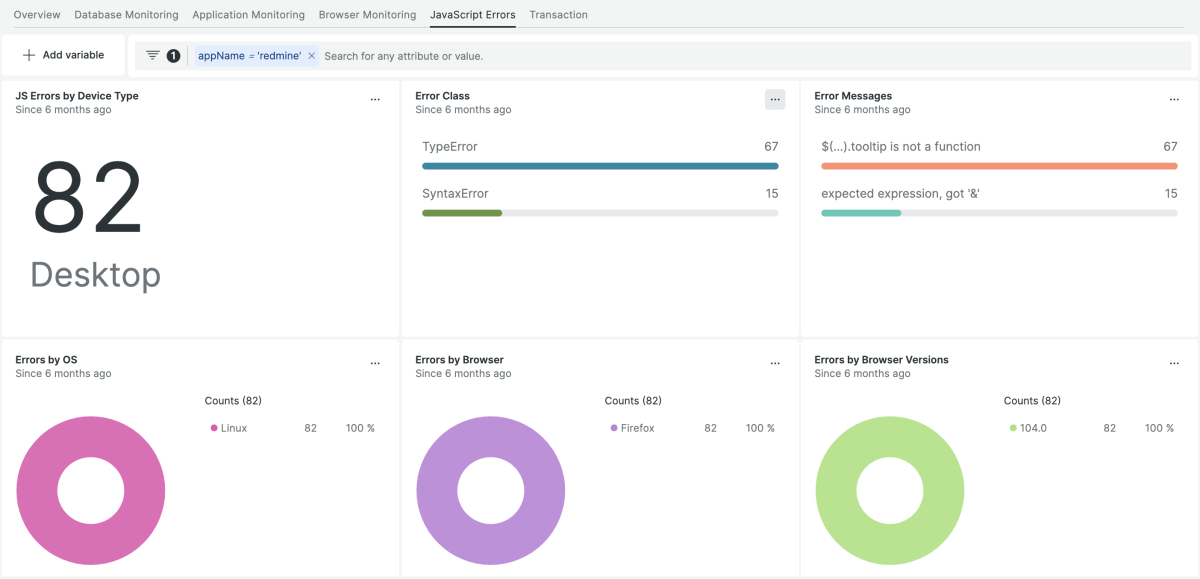This screenshot has height=579, width=1200.
Task: Open the Errors by Browser Versions ellipsis menu
Action: (1174, 364)
